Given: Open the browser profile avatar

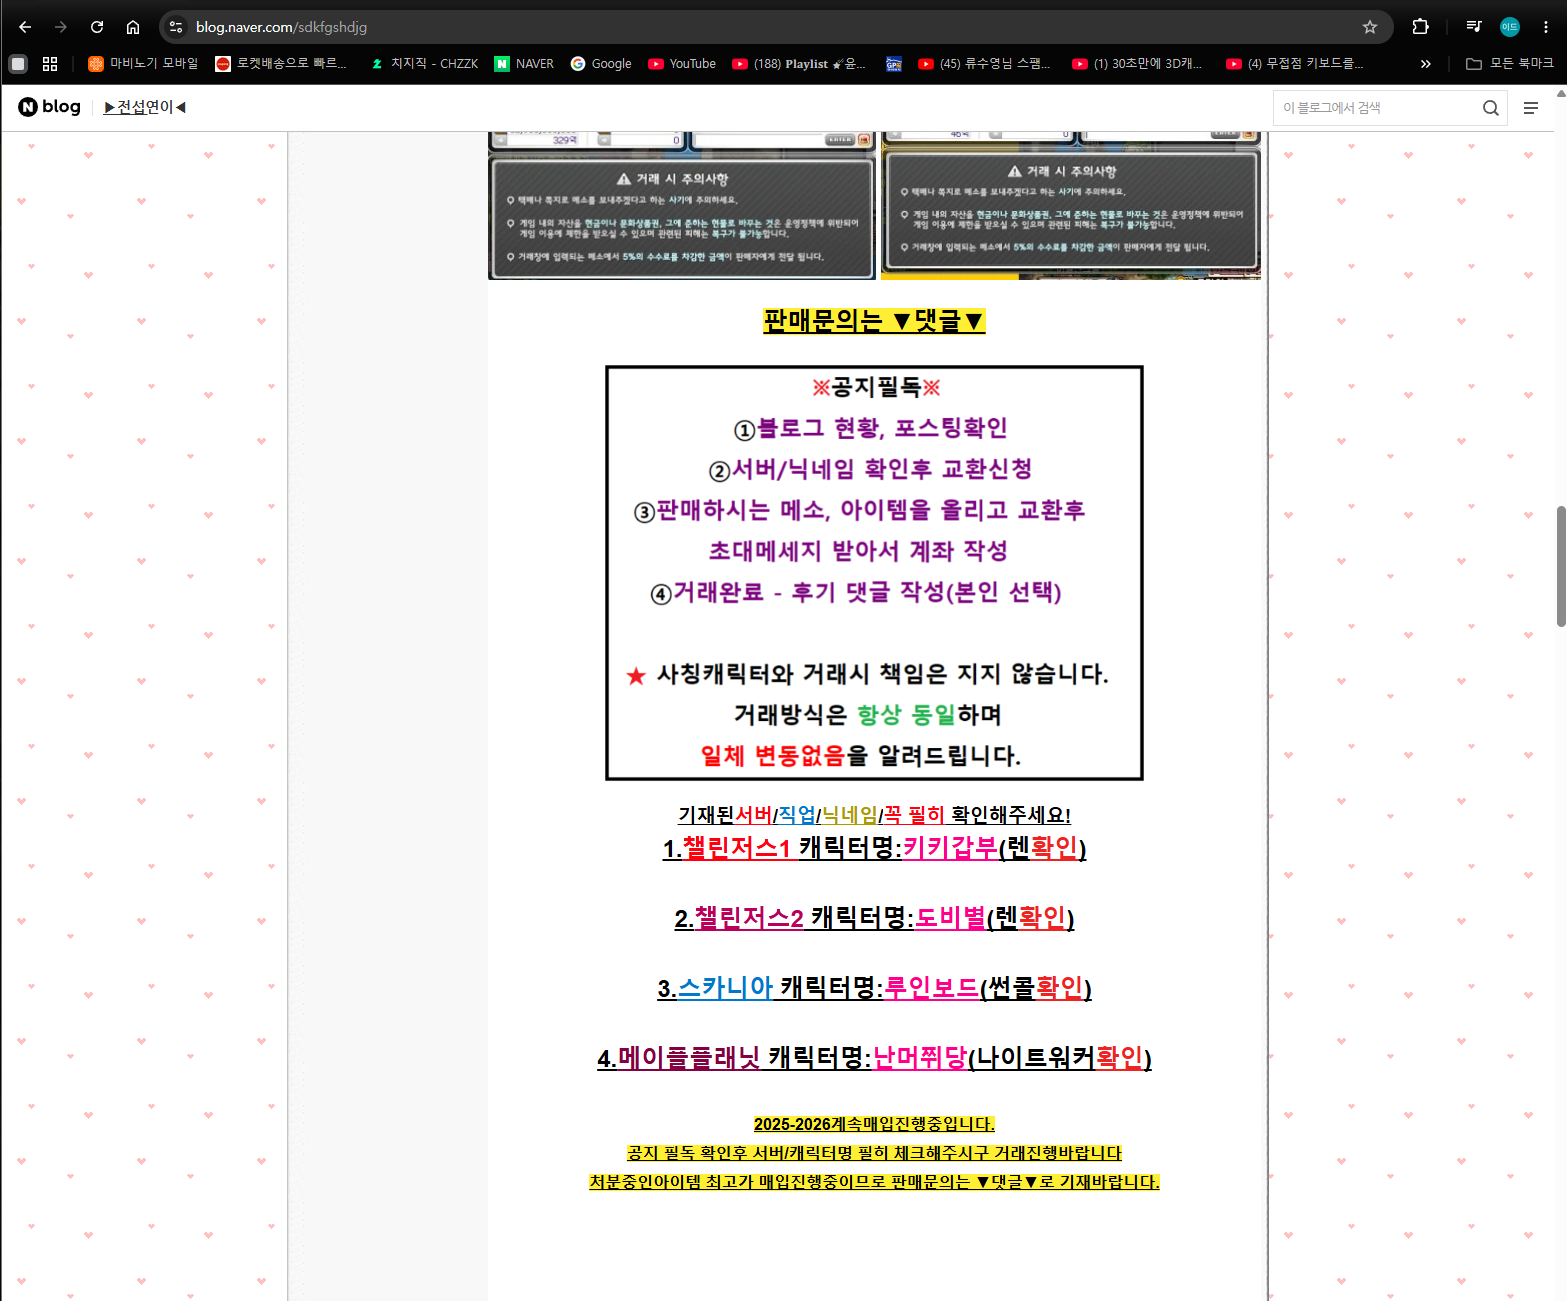Looking at the screenshot, I should click(1510, 27).
